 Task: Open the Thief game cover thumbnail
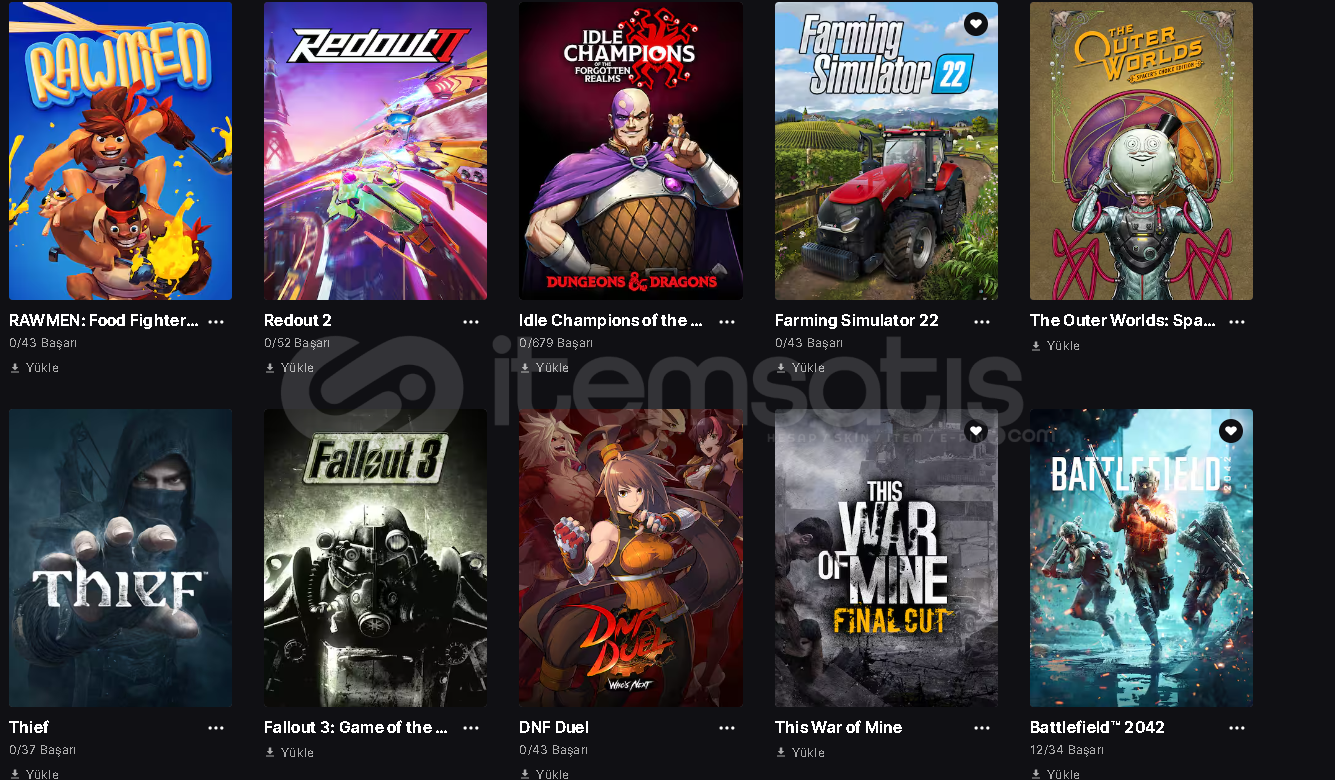pos(120,558)
